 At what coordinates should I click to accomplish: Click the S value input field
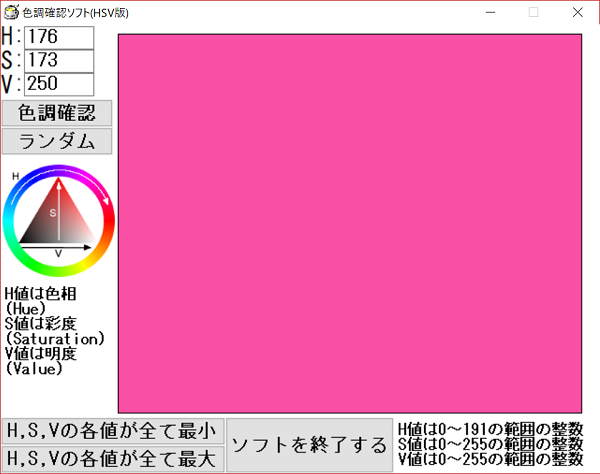tap(59, 61)
